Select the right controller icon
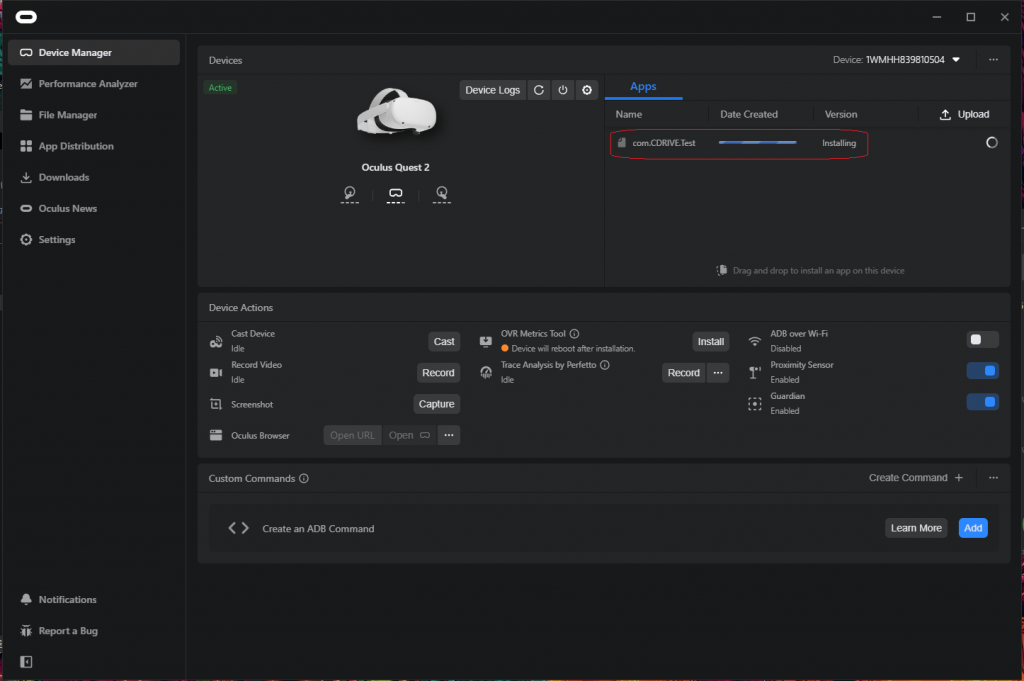 [442, 194]
